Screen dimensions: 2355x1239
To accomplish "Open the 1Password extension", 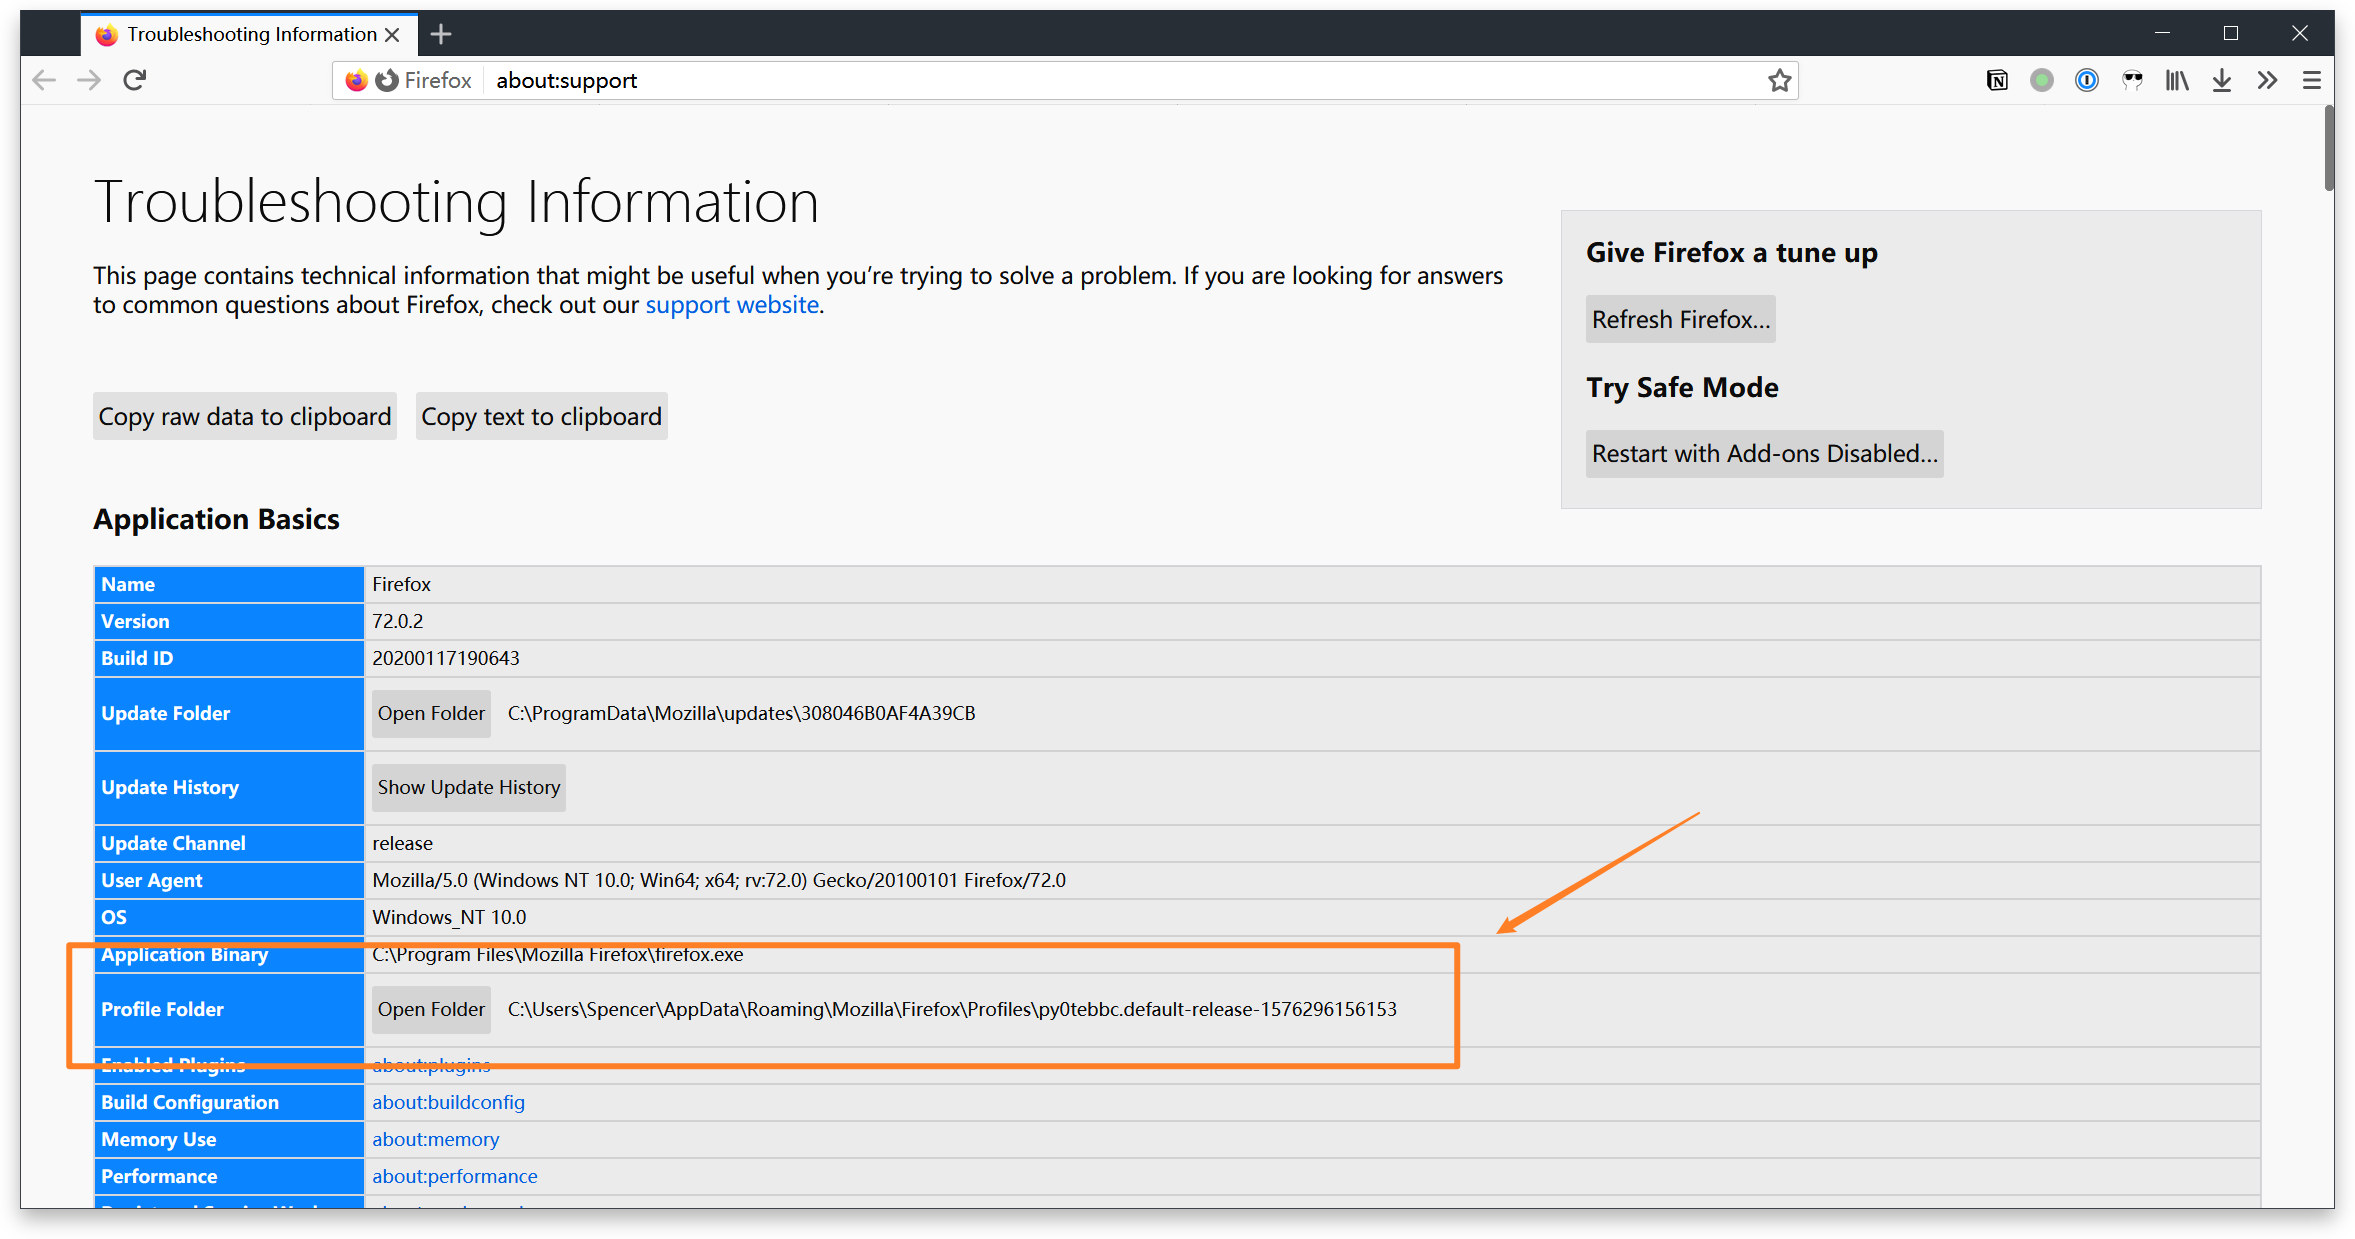I will click(x=2087, y=81).
